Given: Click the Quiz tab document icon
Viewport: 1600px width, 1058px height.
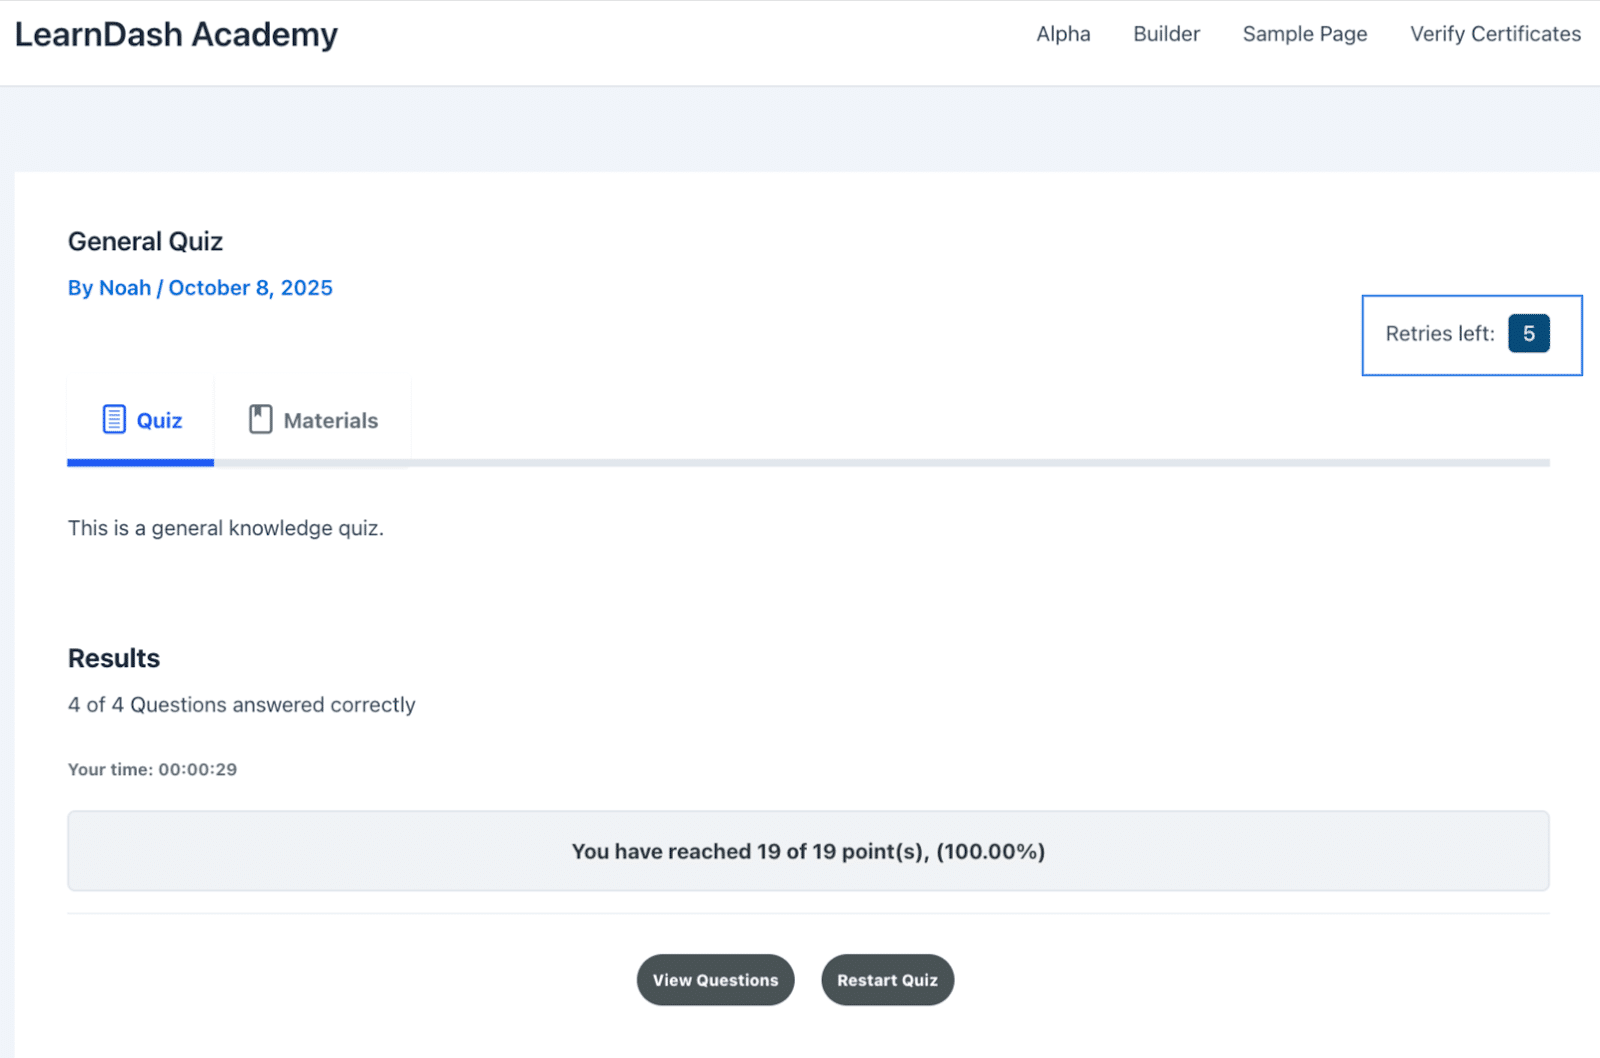Looking at the screenshot, I should (114, 419).
